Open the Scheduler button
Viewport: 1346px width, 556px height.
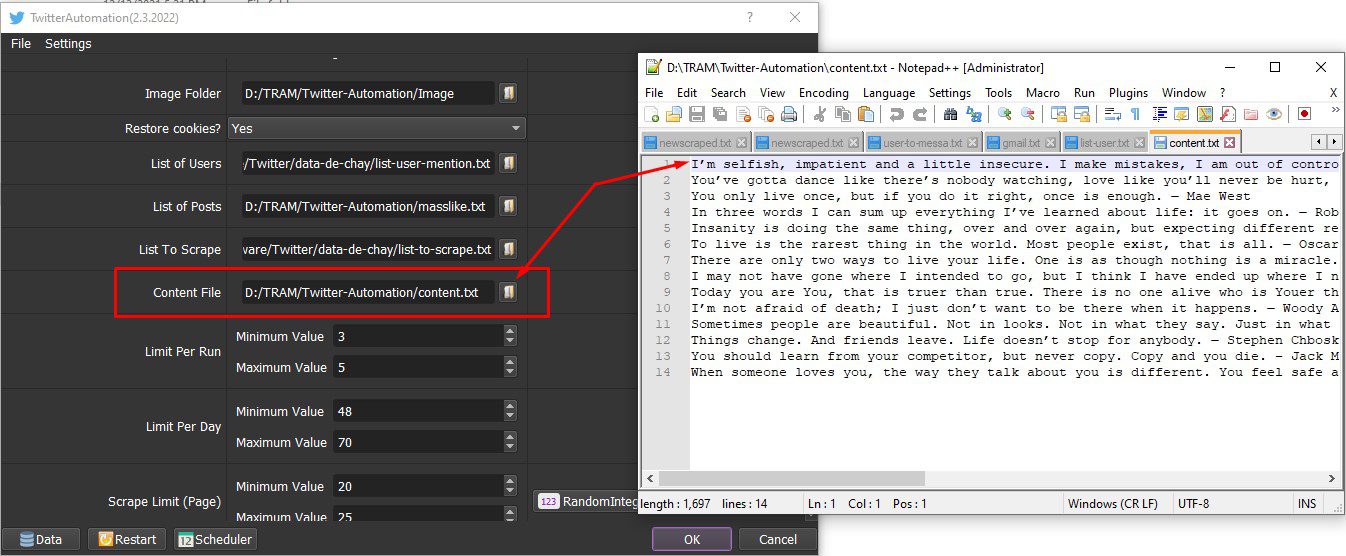[x=215, y=539]
